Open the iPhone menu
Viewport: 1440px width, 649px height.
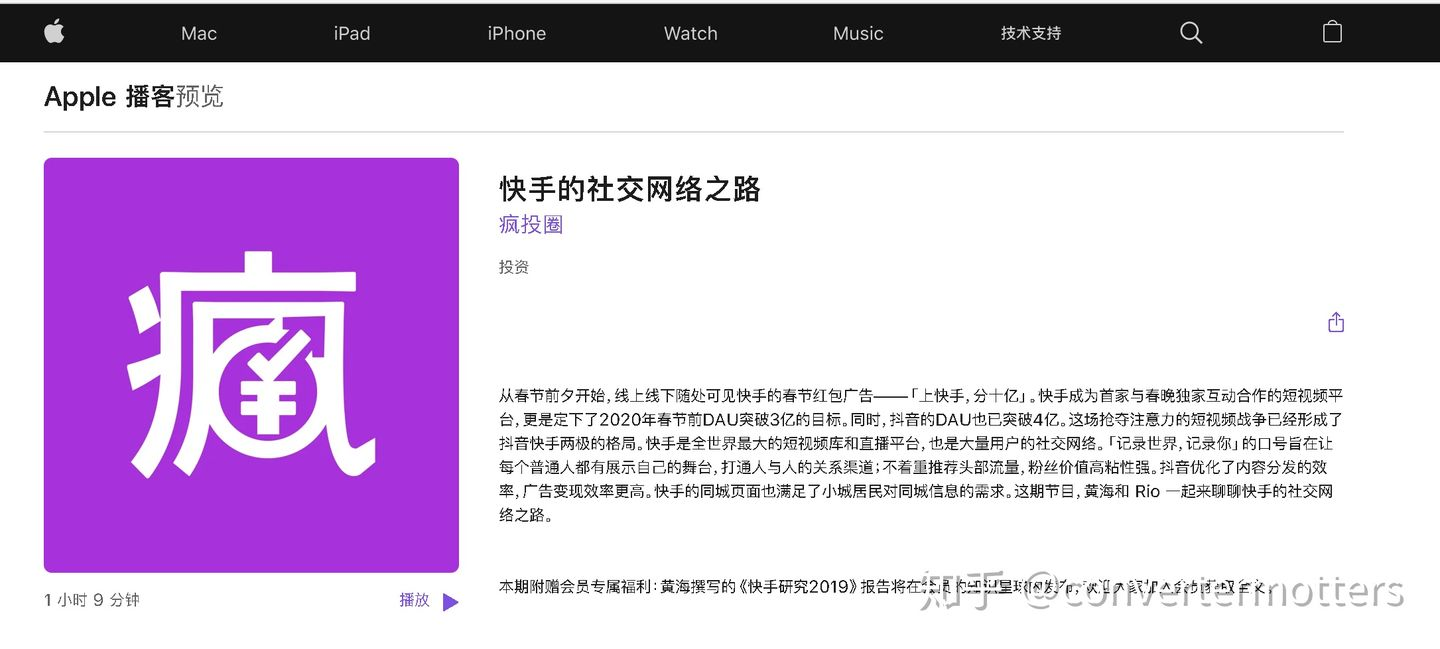(517, 33)
